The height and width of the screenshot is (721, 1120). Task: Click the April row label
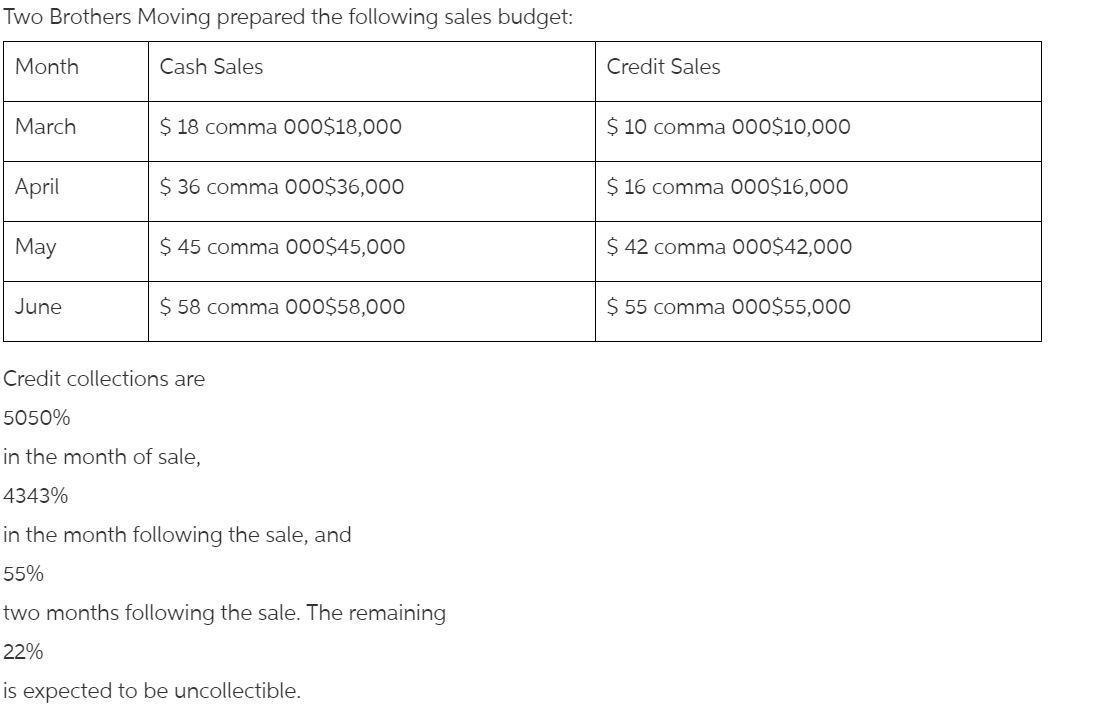click(x=76, y=192)
